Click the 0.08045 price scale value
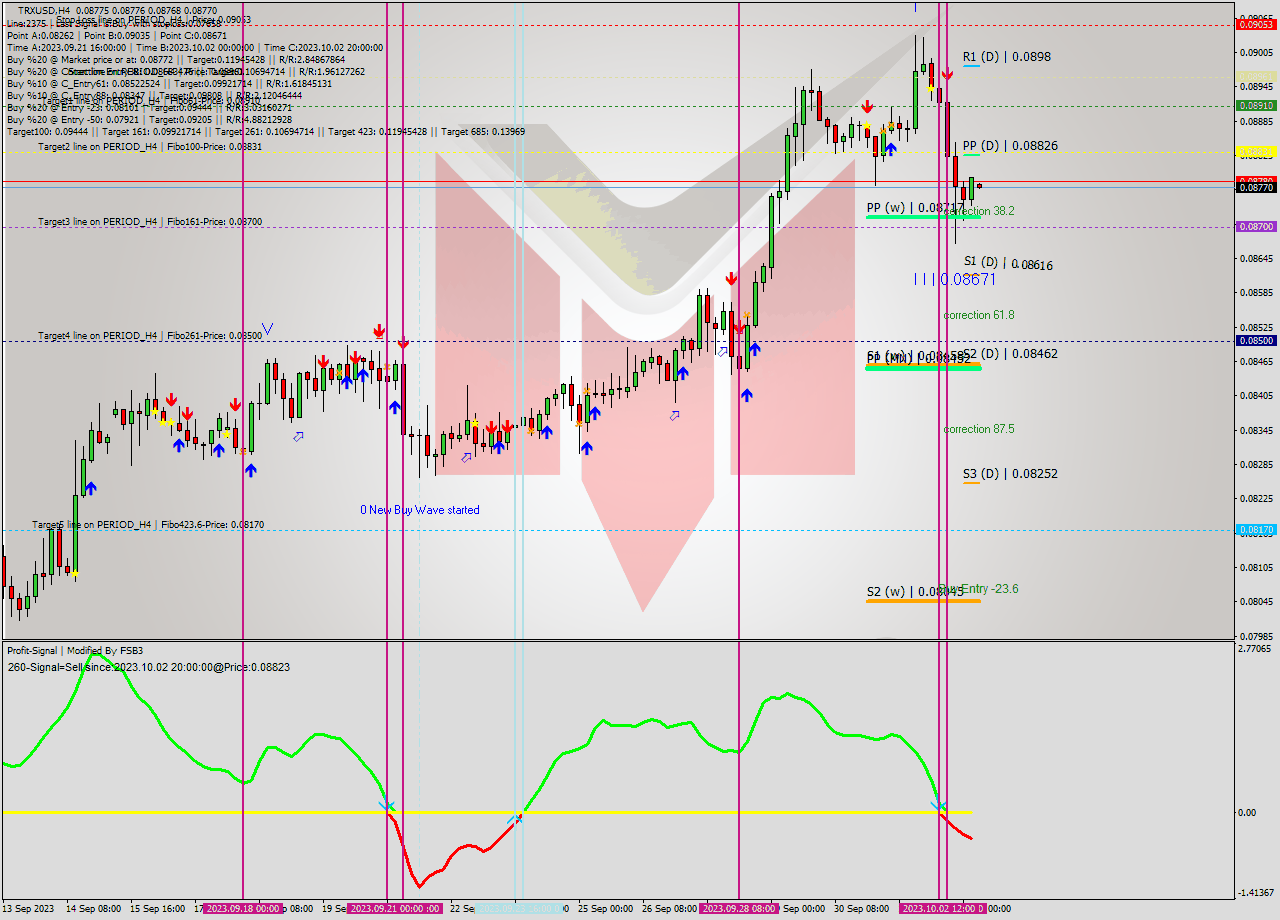 pos(1256,601)
